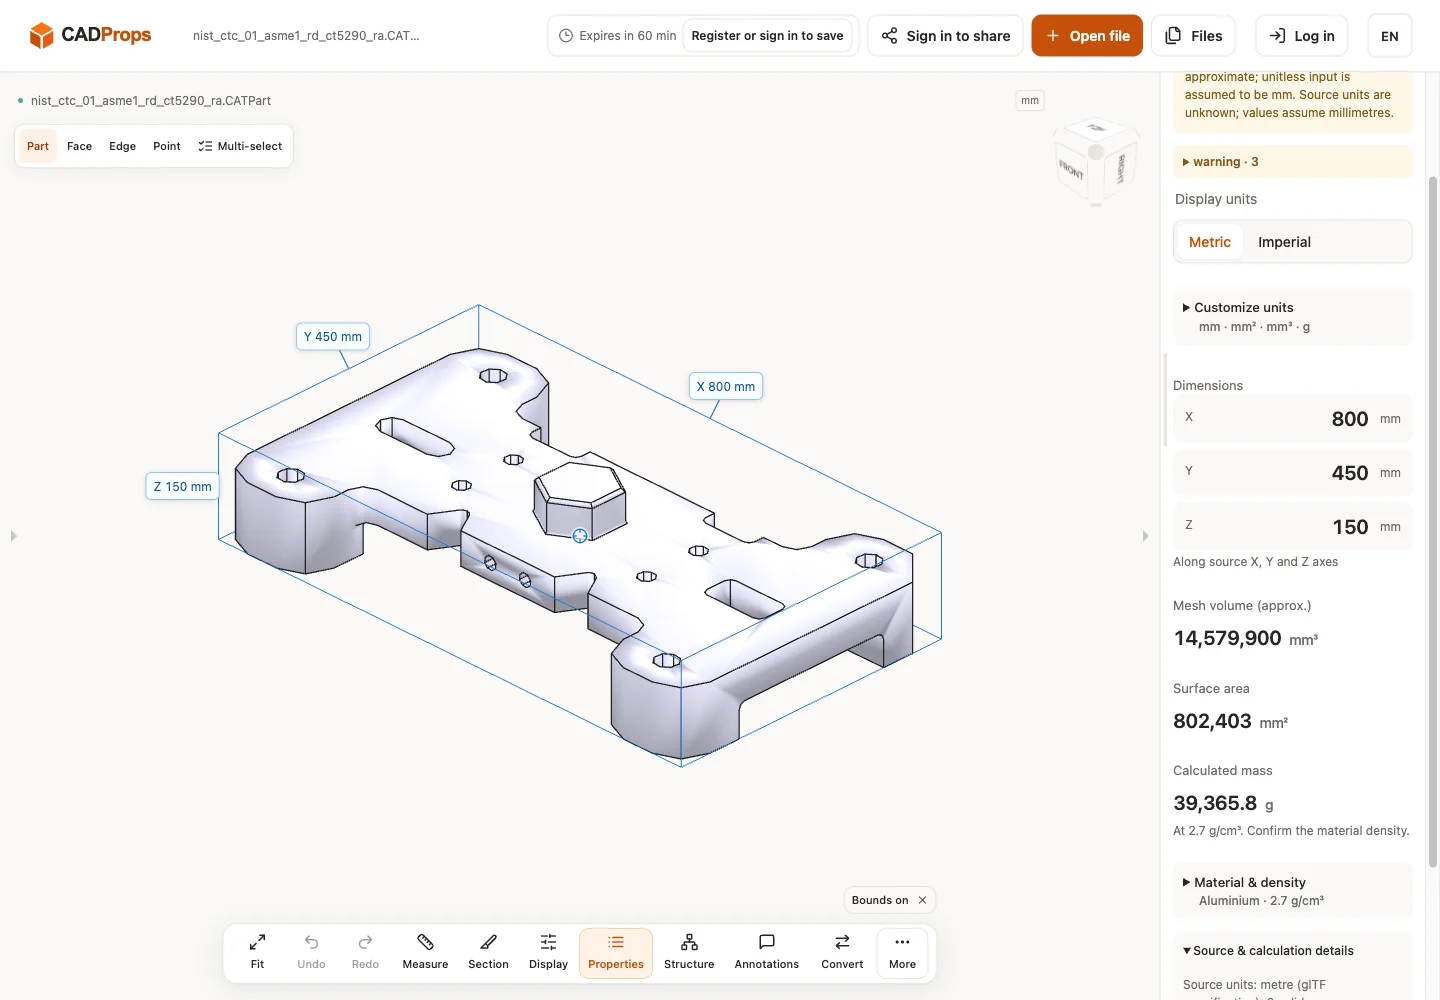Switch display units to Imperial

pos(1284,242)
